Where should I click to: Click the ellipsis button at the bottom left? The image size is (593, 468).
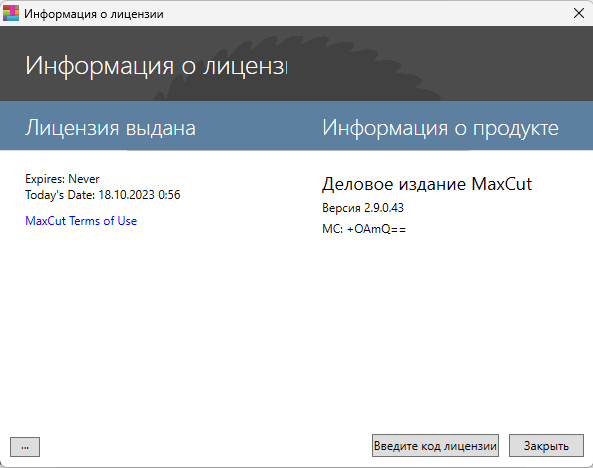(x=25, y=447)
